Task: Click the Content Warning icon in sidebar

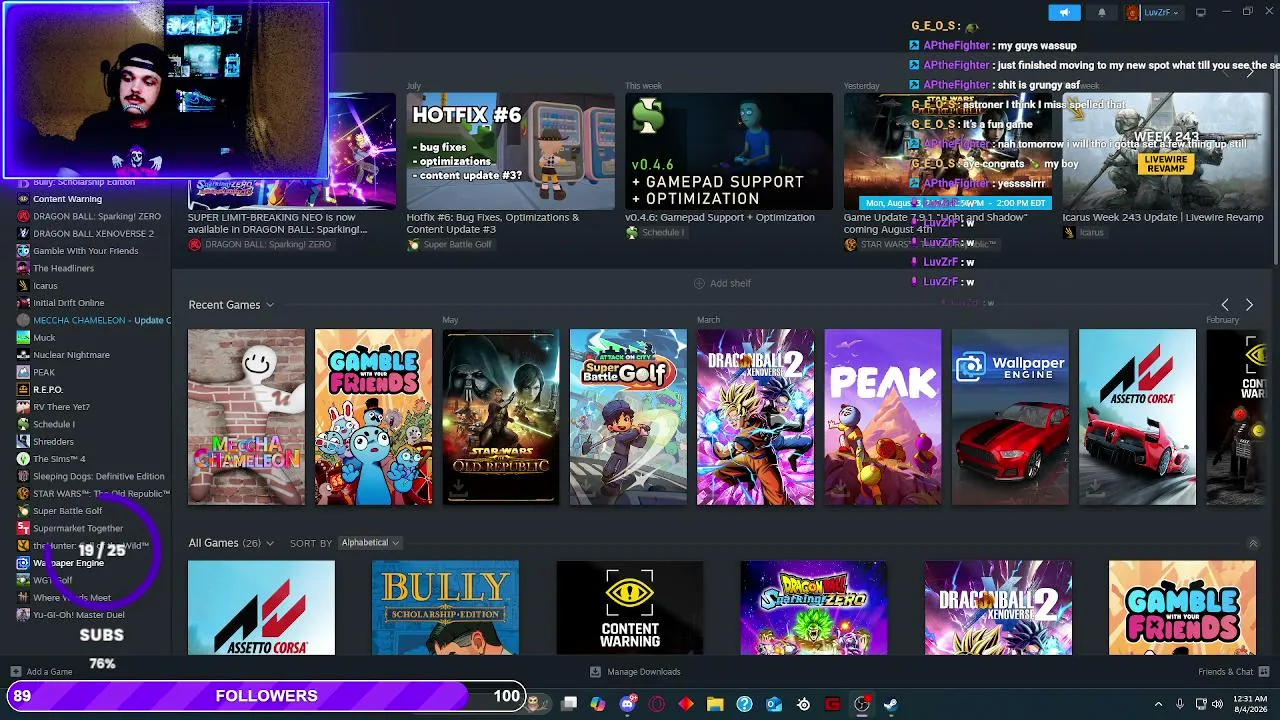Action: pyautogui.click(x=23, y=199)
